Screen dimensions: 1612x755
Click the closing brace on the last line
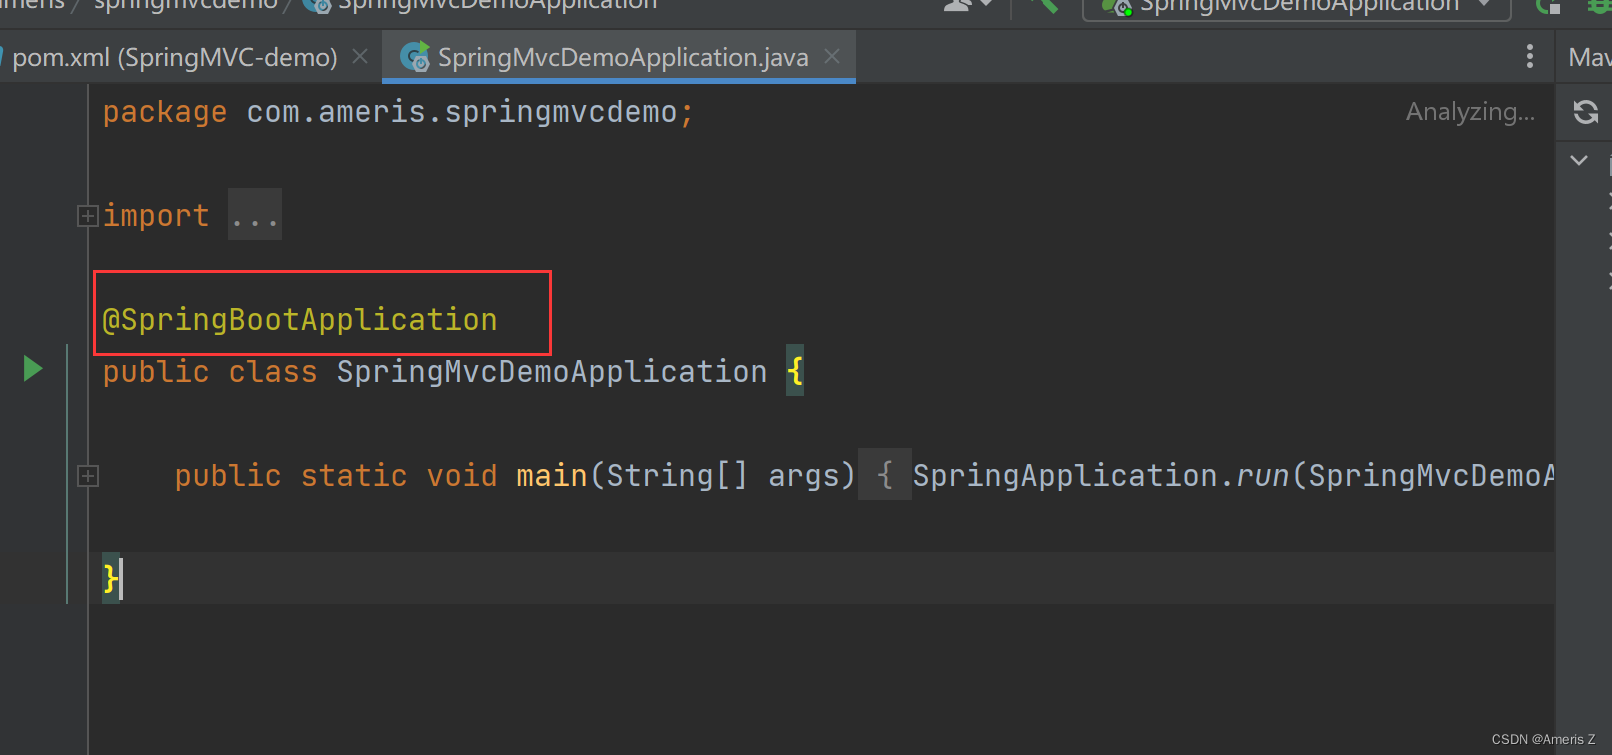tap(110, 579)
